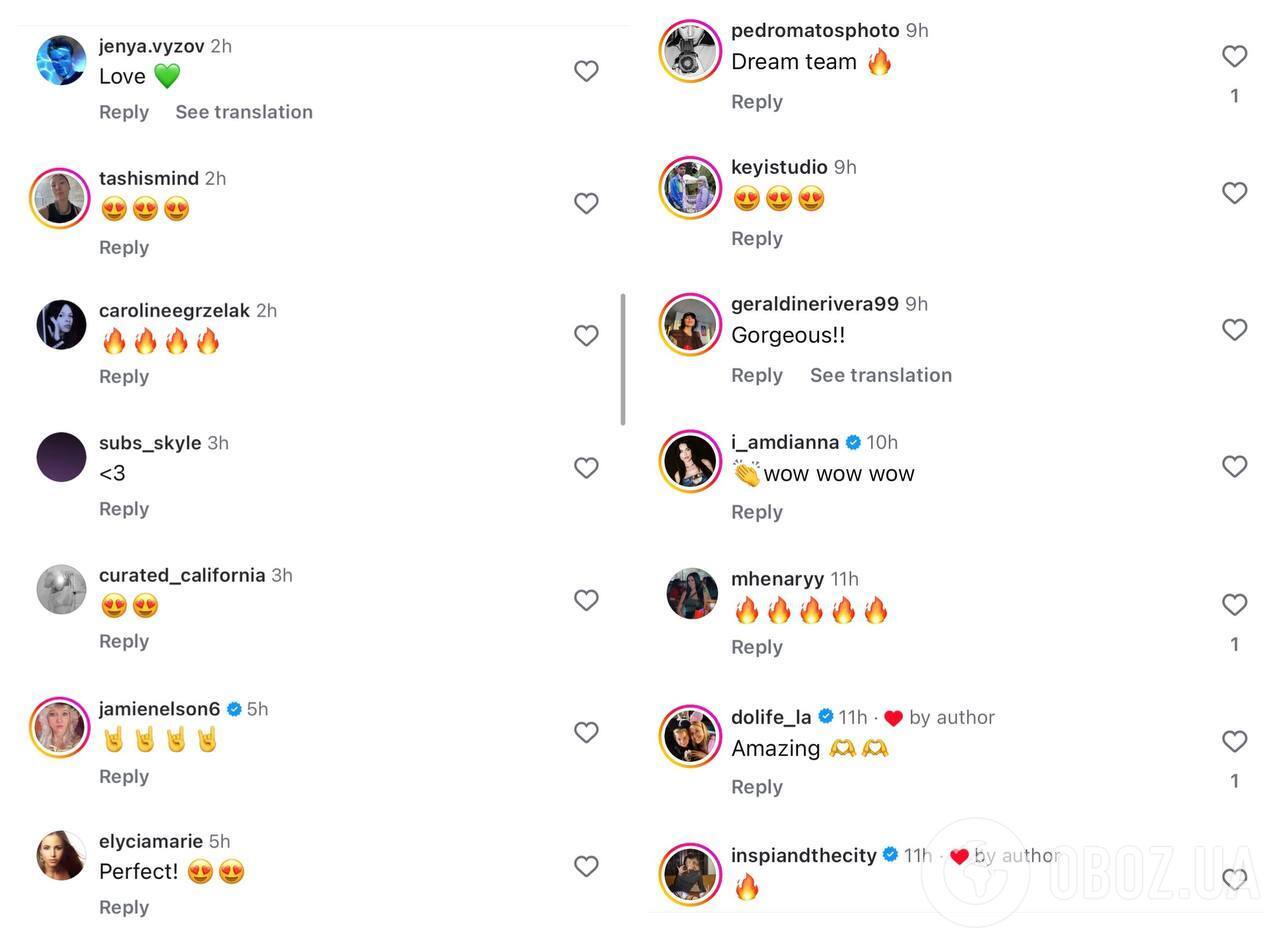Like tashismind's heart-eyes comment
Screen dimensions: 1280x943
[x=586, y=203]
